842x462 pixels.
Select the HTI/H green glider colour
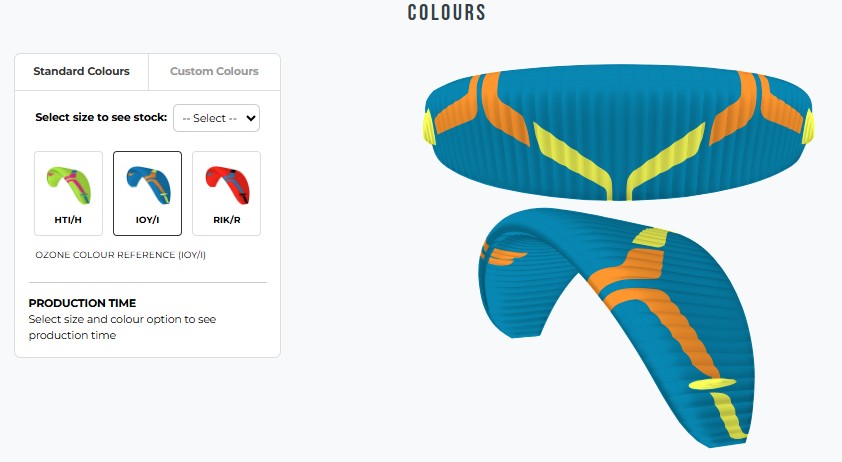[x=68, y=193]
